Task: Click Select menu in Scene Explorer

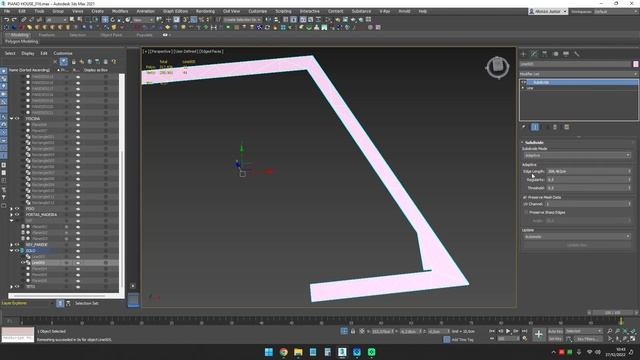Action: pos(10,53)
